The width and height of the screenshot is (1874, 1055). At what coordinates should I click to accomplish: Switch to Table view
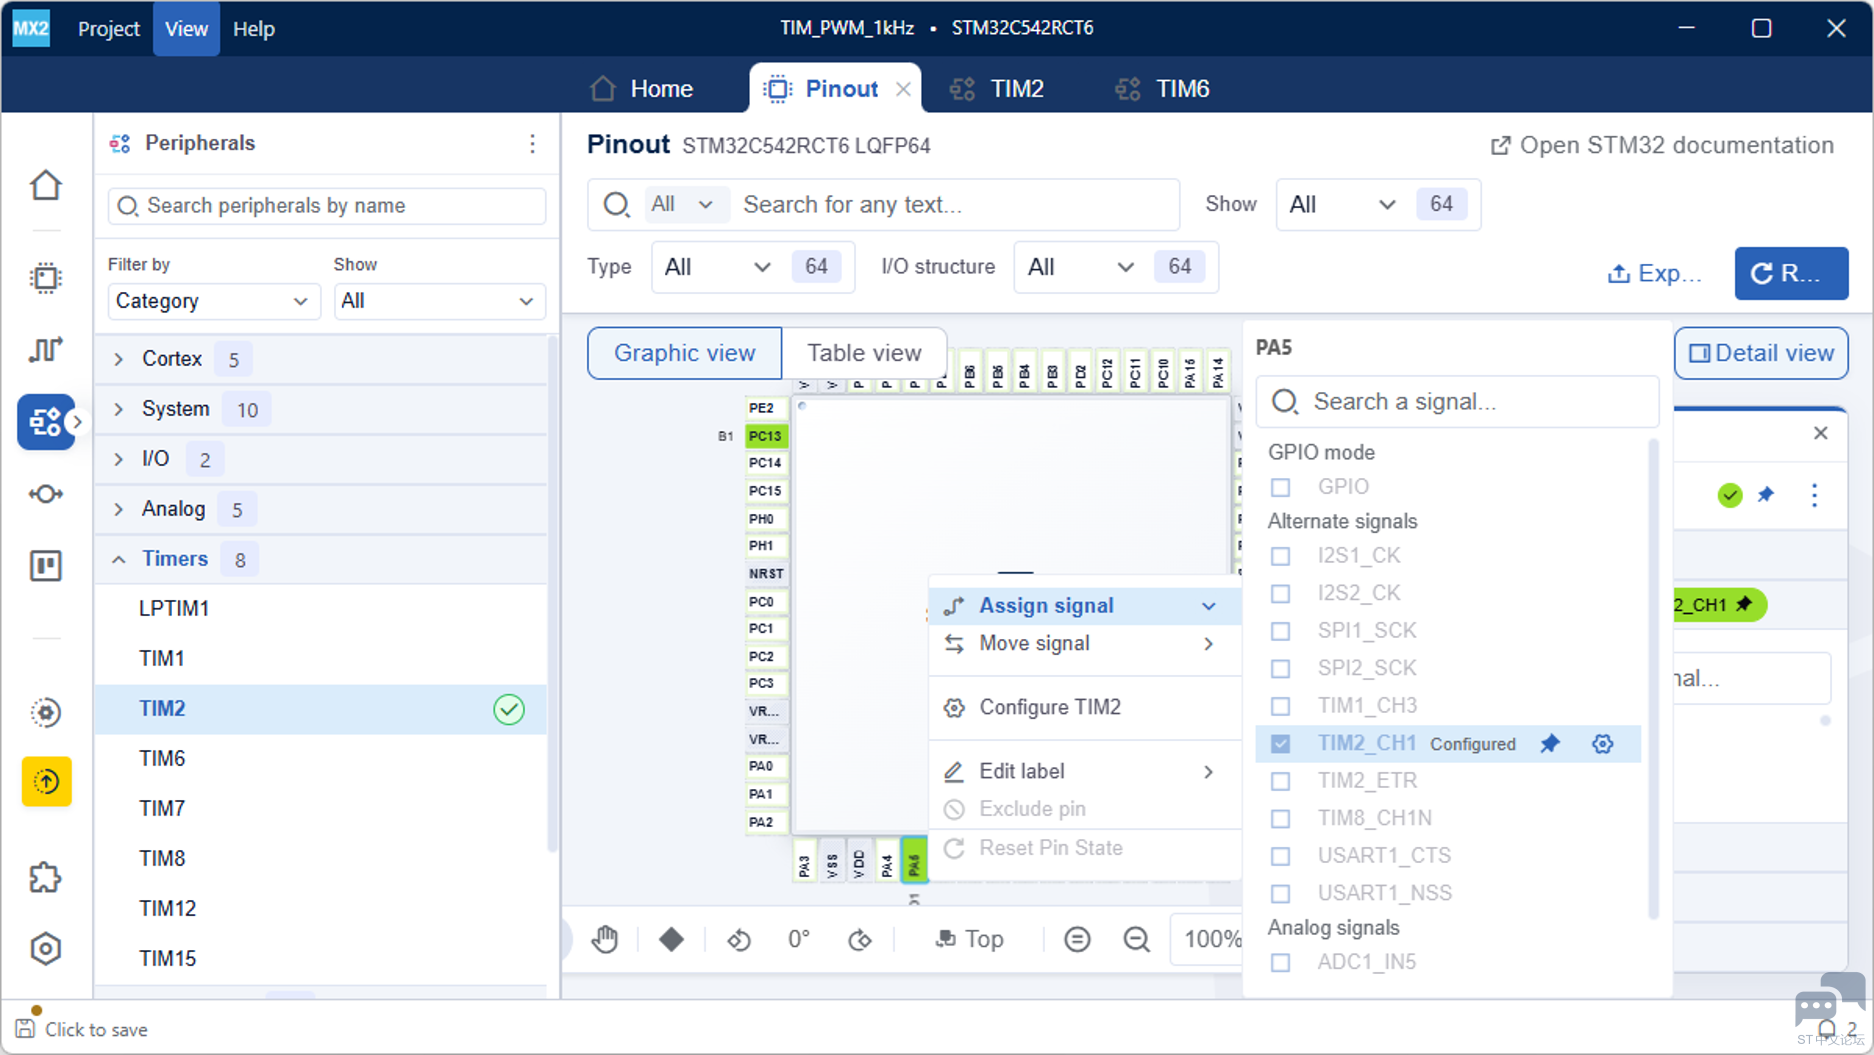tap(864, 353)
